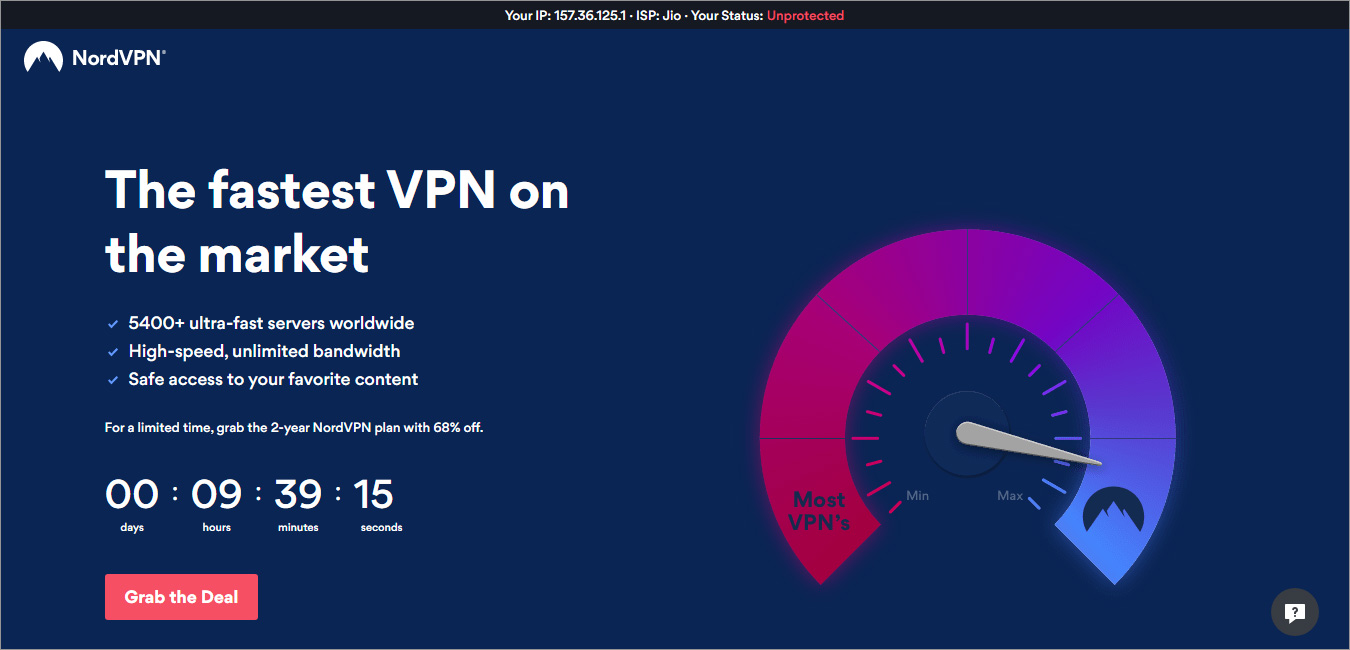Click the countdown seconds value 15
Viewport: 1350px width, 650px height.
click(x=373, y=494)
